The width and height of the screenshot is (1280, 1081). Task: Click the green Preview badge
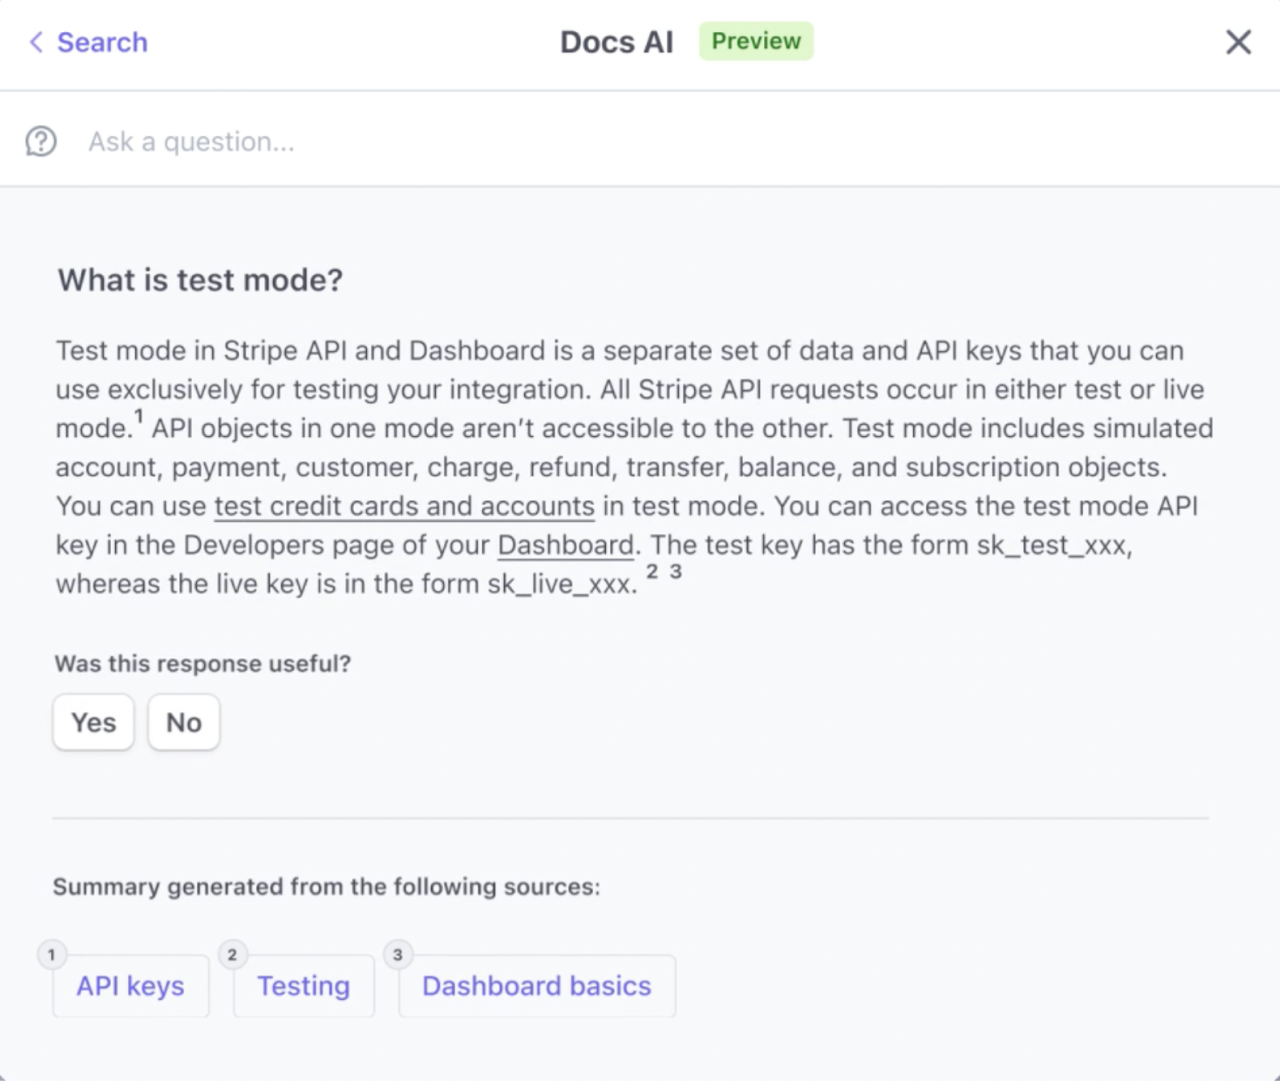point(755,41)
